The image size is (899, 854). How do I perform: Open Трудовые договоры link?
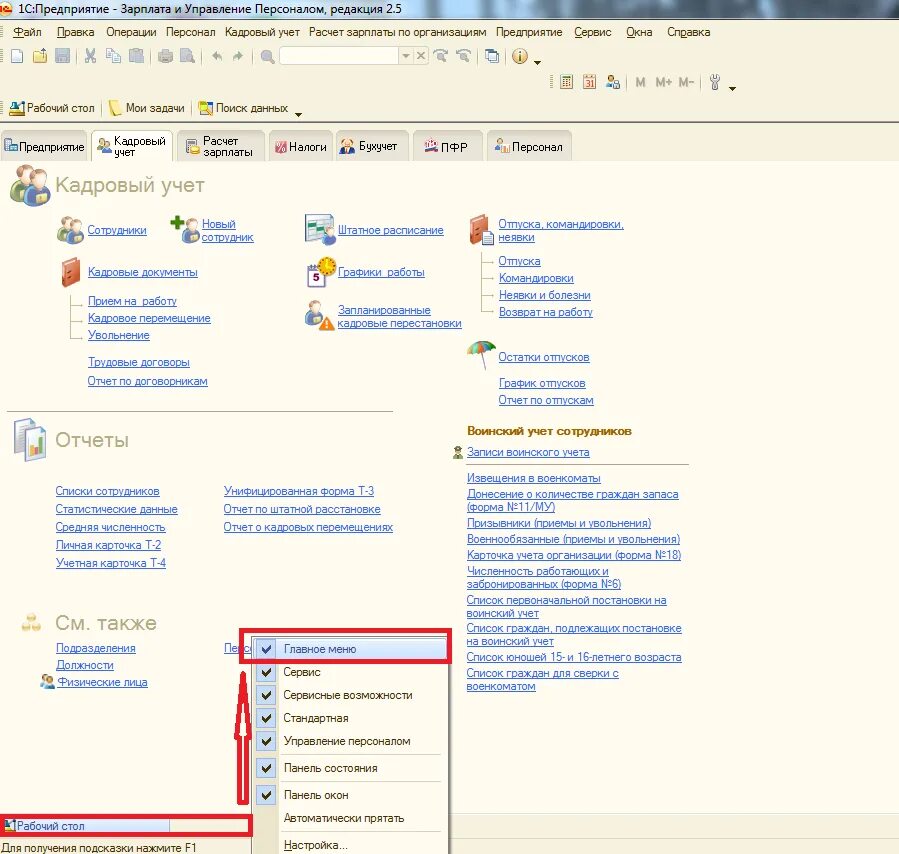pyautogui.click(x=139, y=362)
